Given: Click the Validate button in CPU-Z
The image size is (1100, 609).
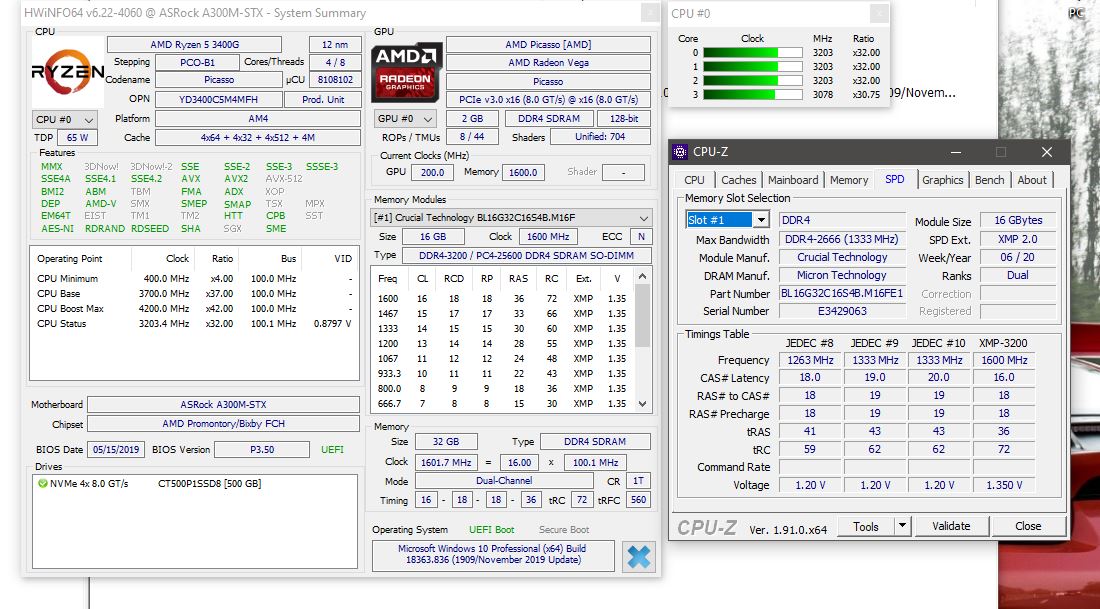Looking at the screenshot, I should 951,526.
